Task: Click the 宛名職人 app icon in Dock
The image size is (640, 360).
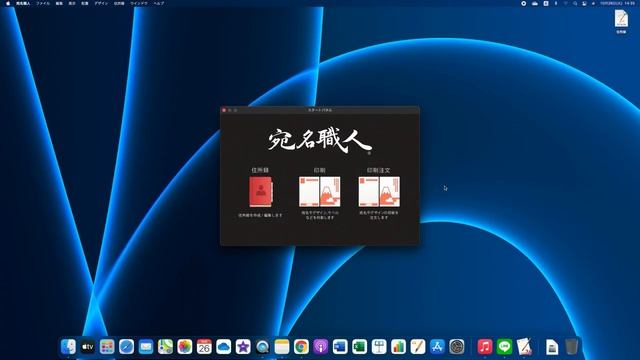Action: point(524,347)
